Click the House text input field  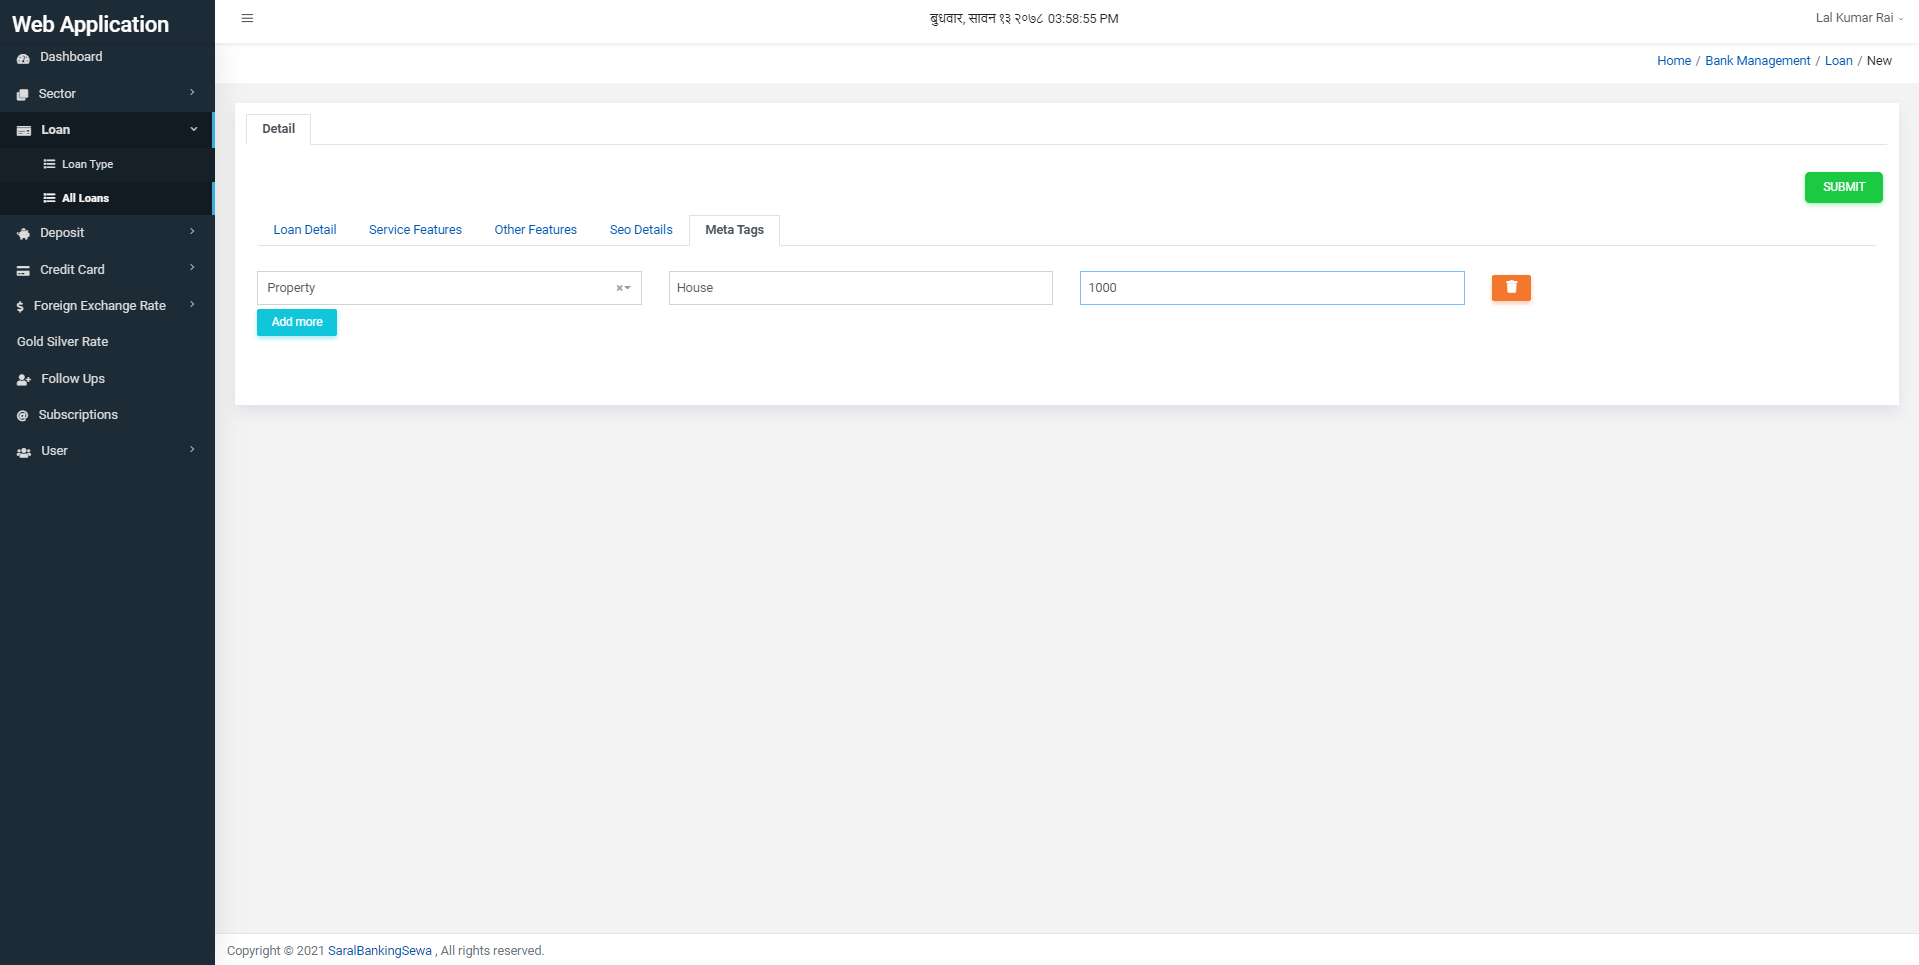[860, 288]
